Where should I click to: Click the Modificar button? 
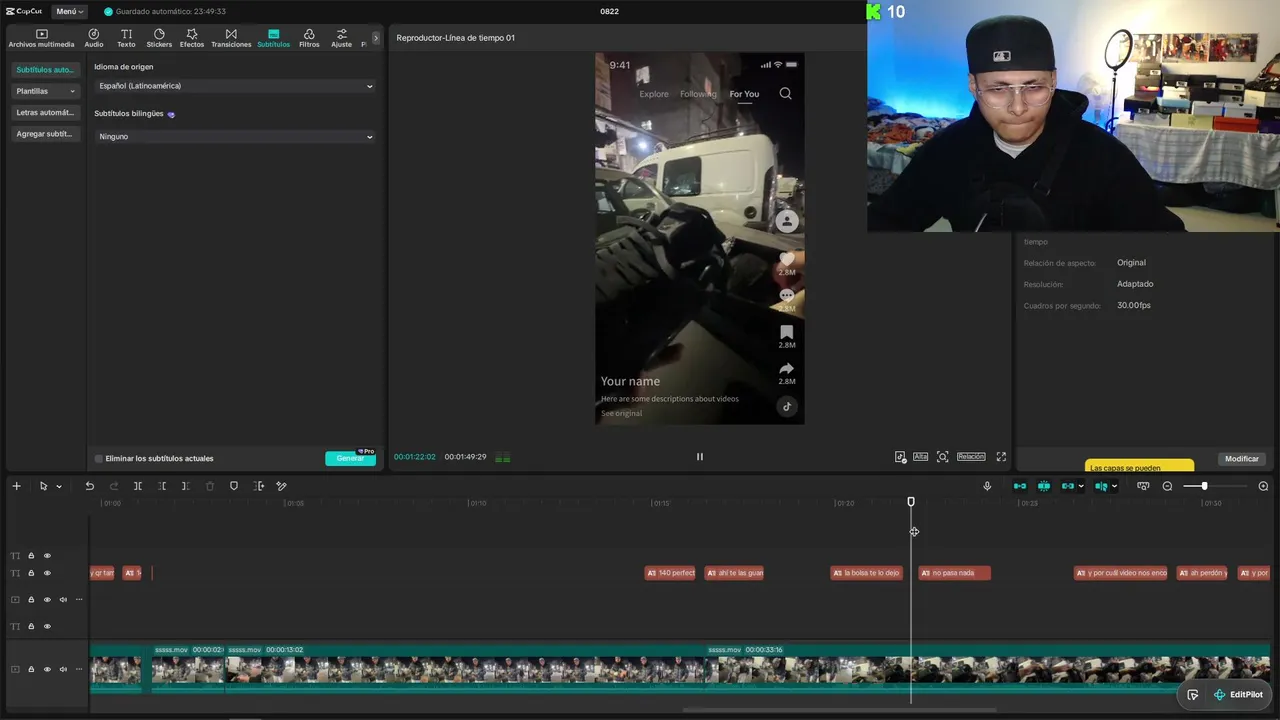click(x=1242, y=459)
